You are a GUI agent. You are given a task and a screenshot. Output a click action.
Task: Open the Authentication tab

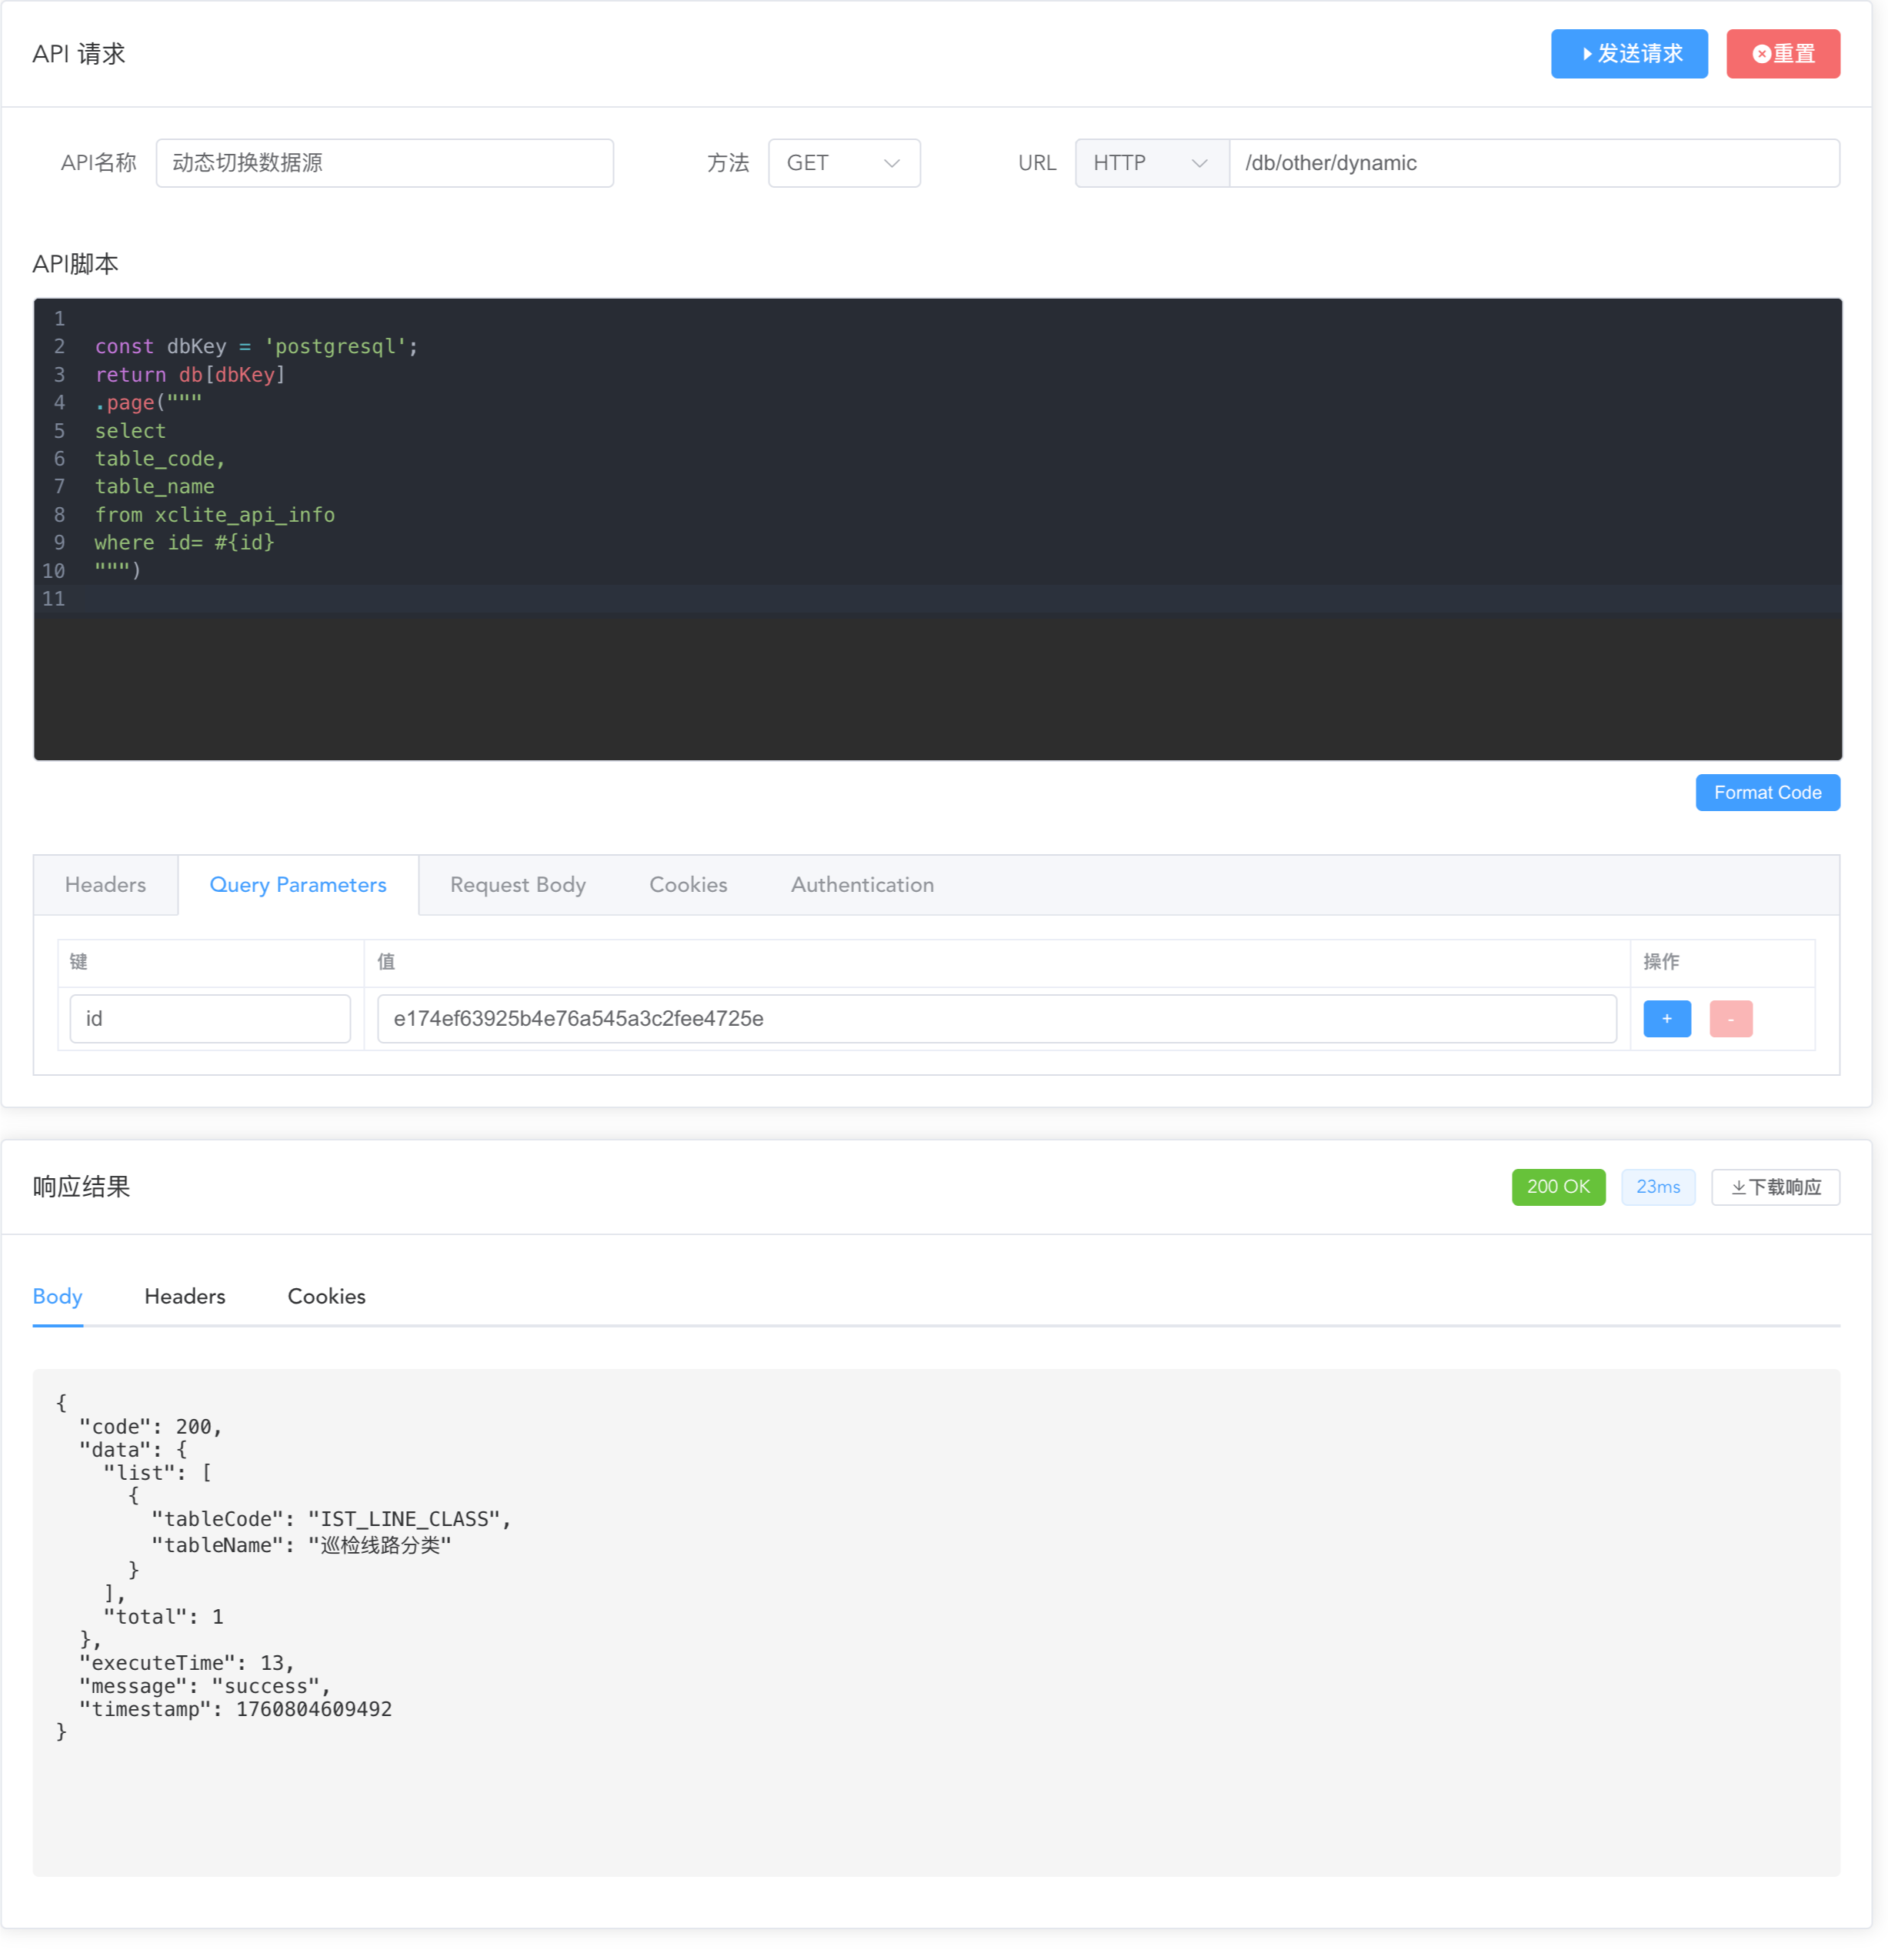pyautogui.click(x=862, y=885)
